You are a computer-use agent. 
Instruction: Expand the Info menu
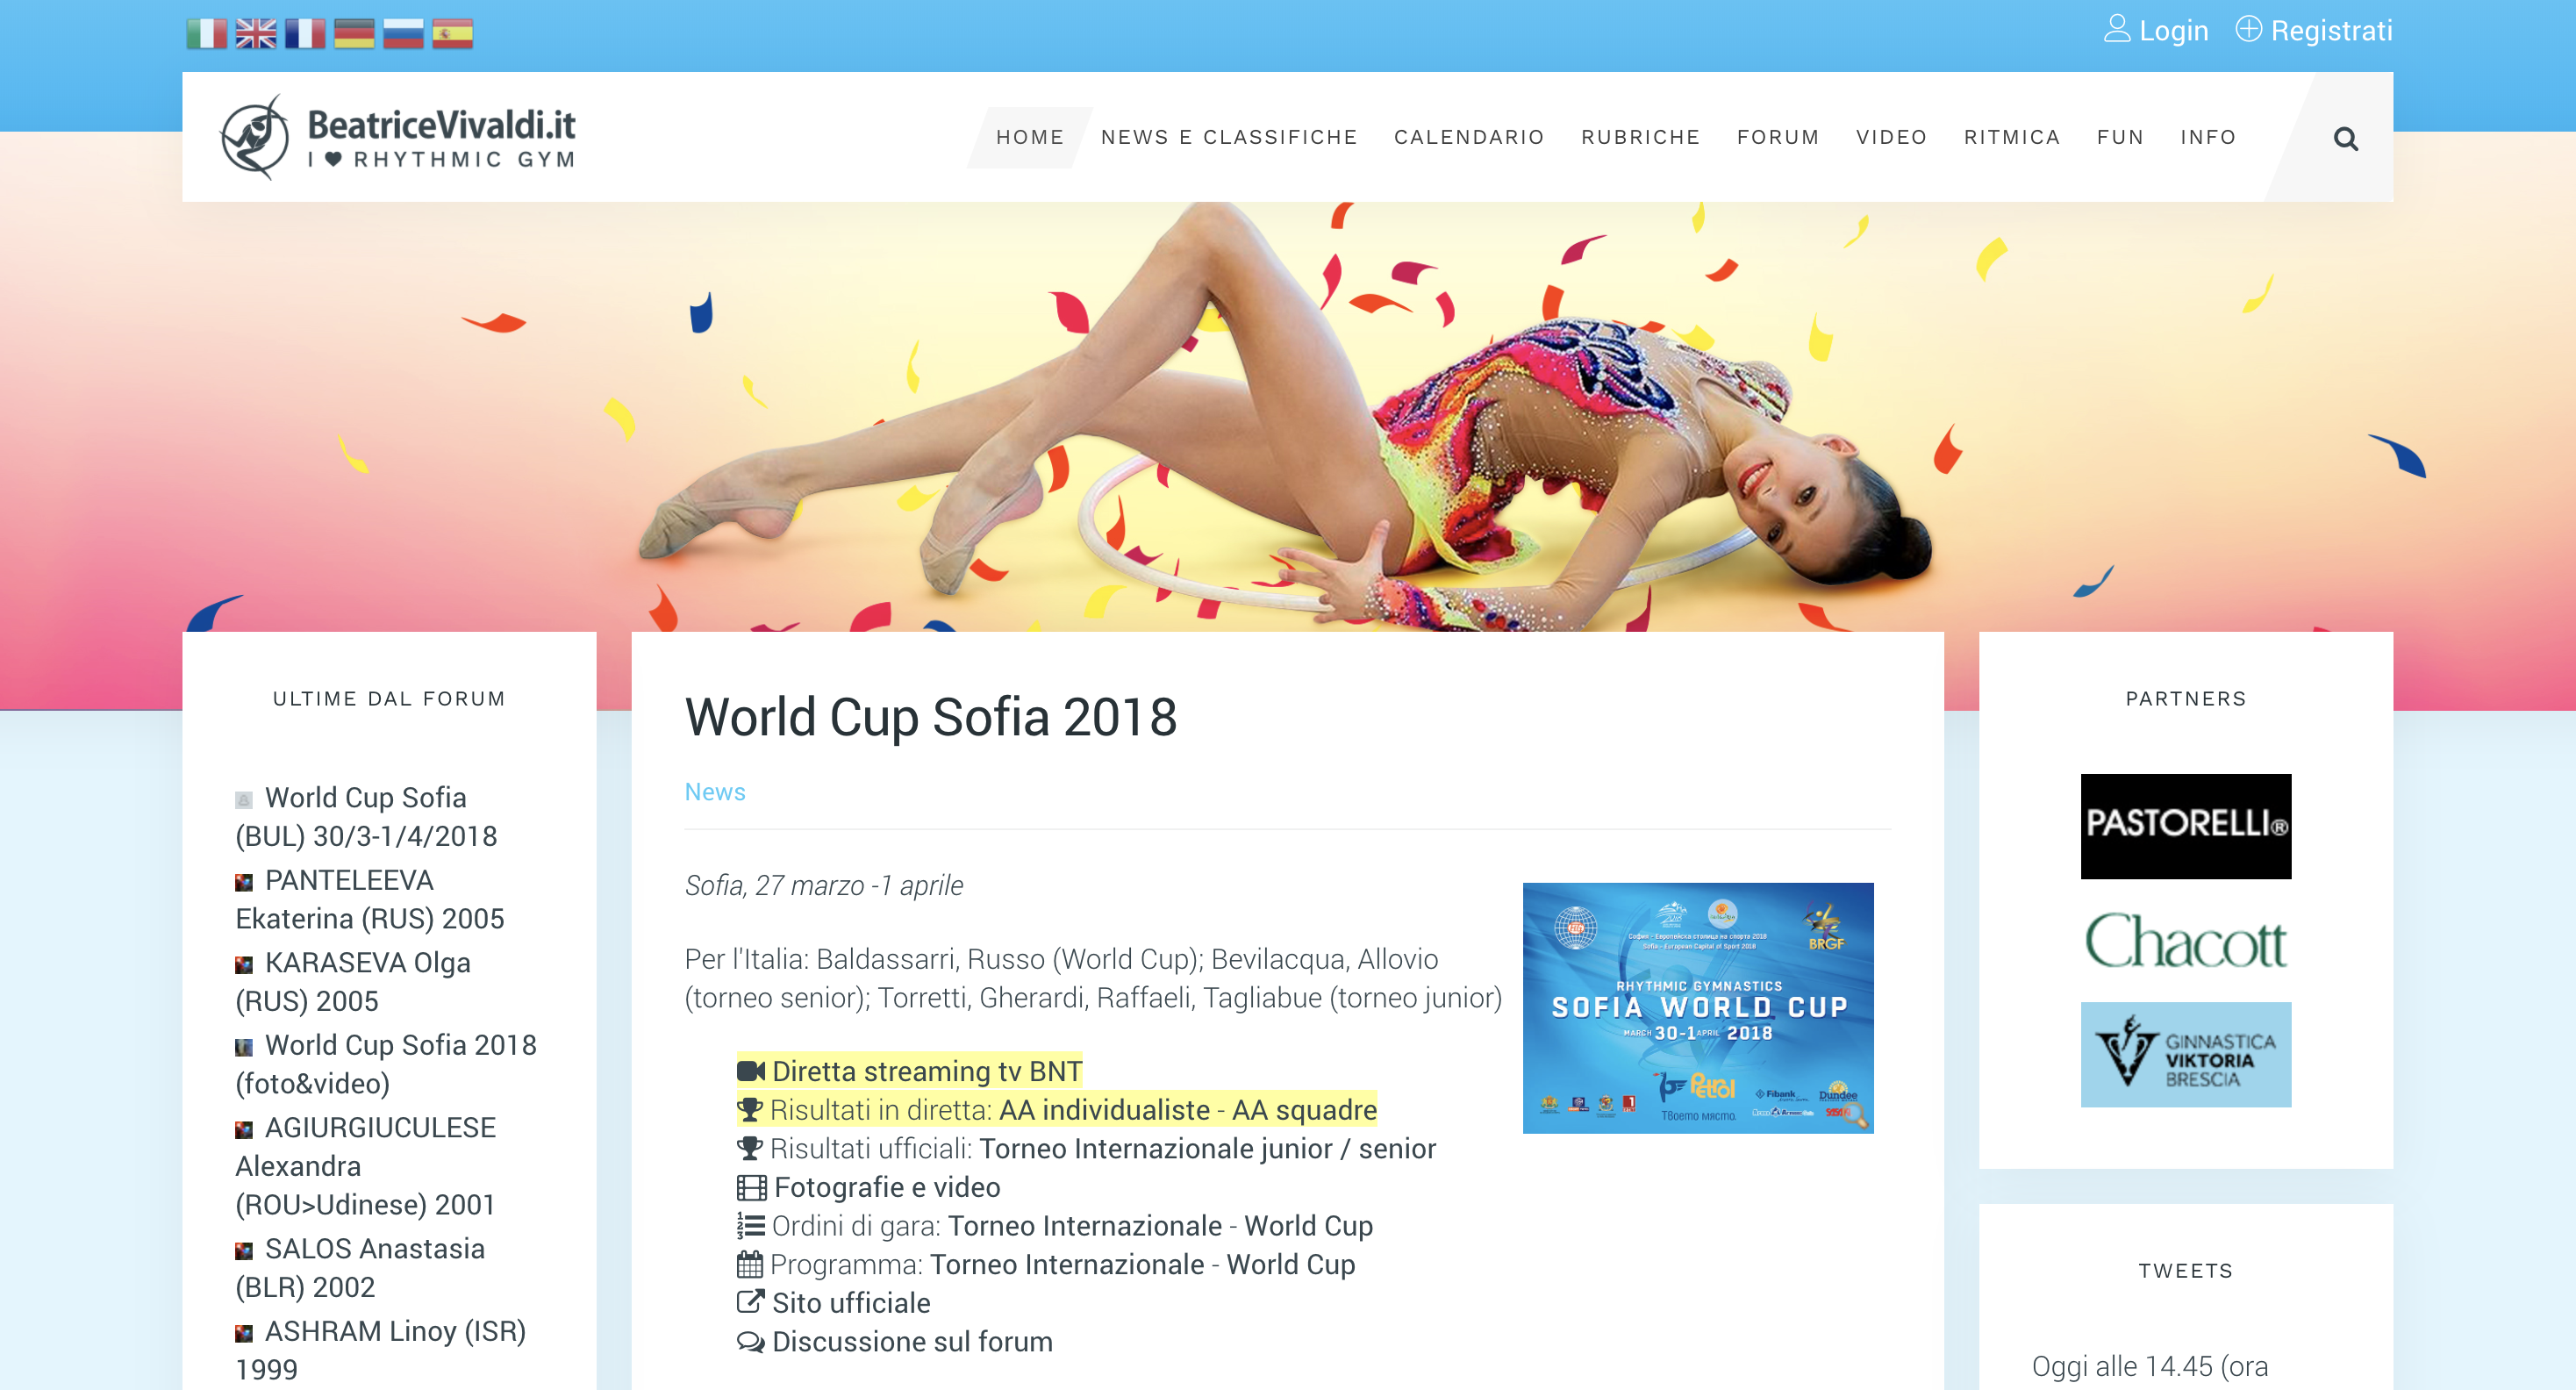(x=2208, y=137)
